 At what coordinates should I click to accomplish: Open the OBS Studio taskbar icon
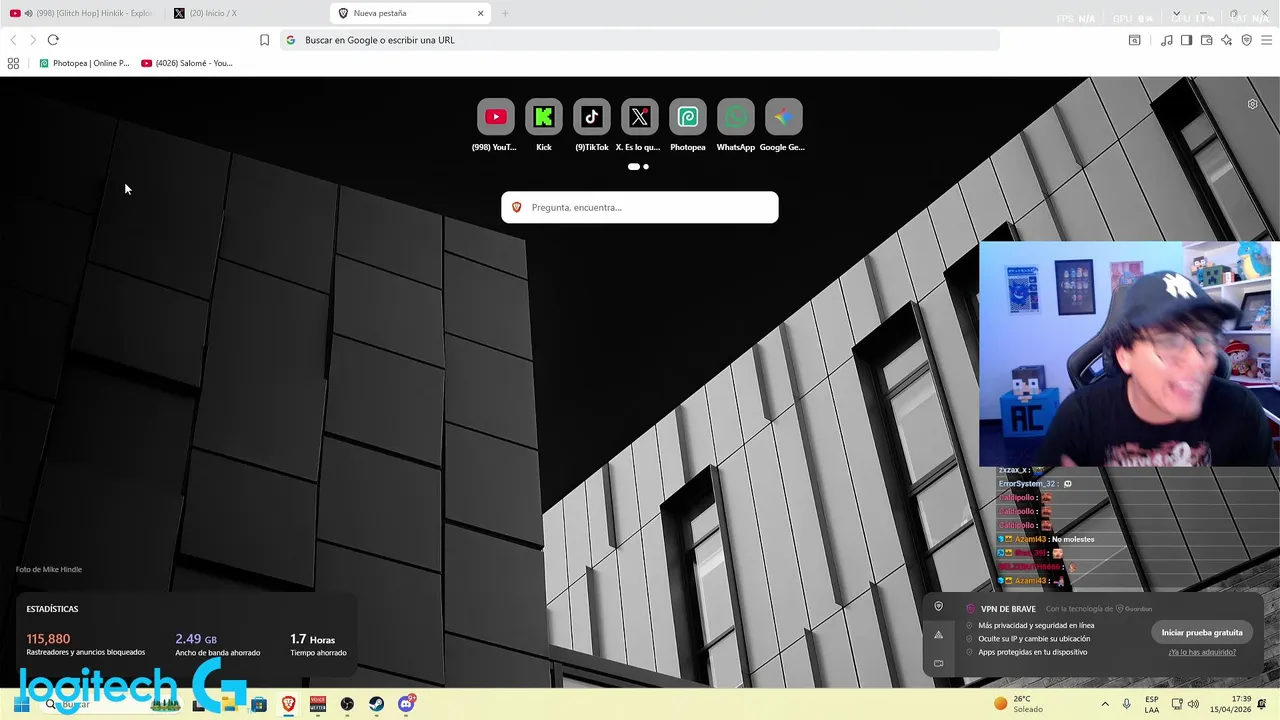(347, 704)
